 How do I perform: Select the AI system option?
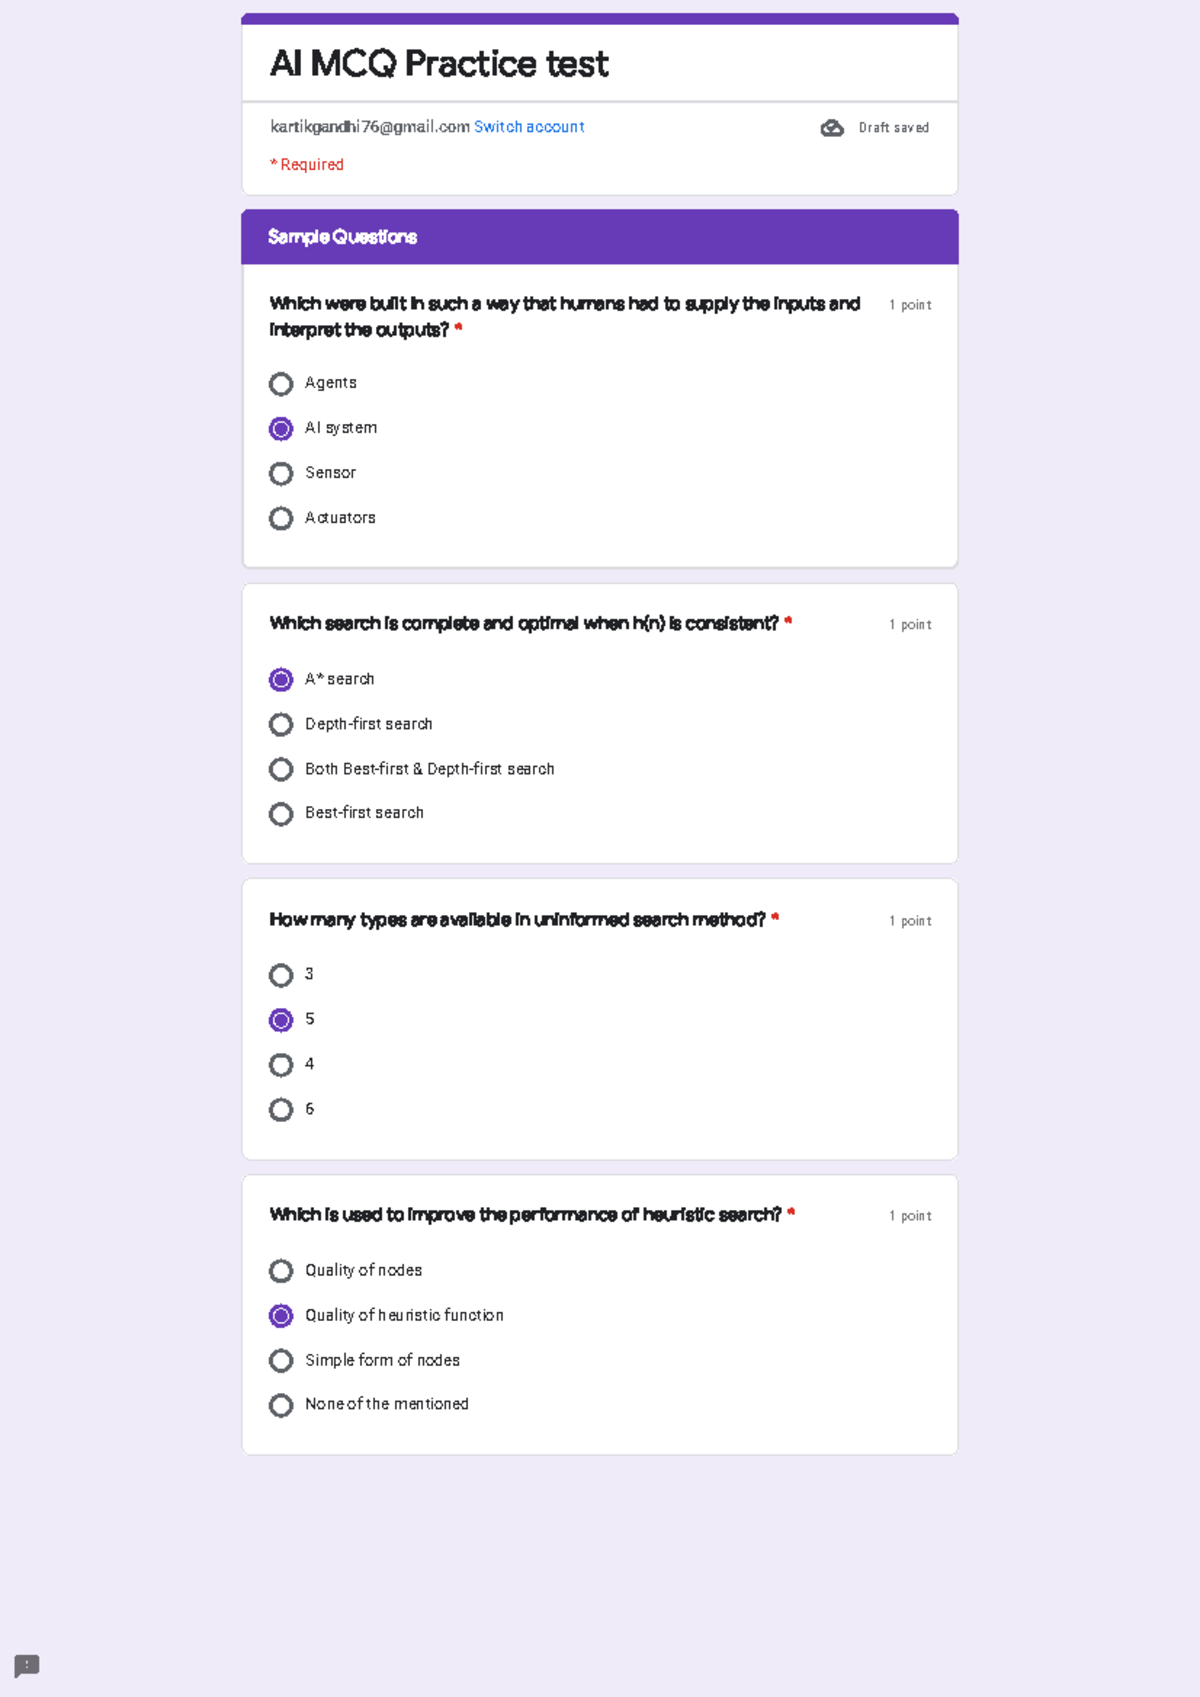click(281, 428)
